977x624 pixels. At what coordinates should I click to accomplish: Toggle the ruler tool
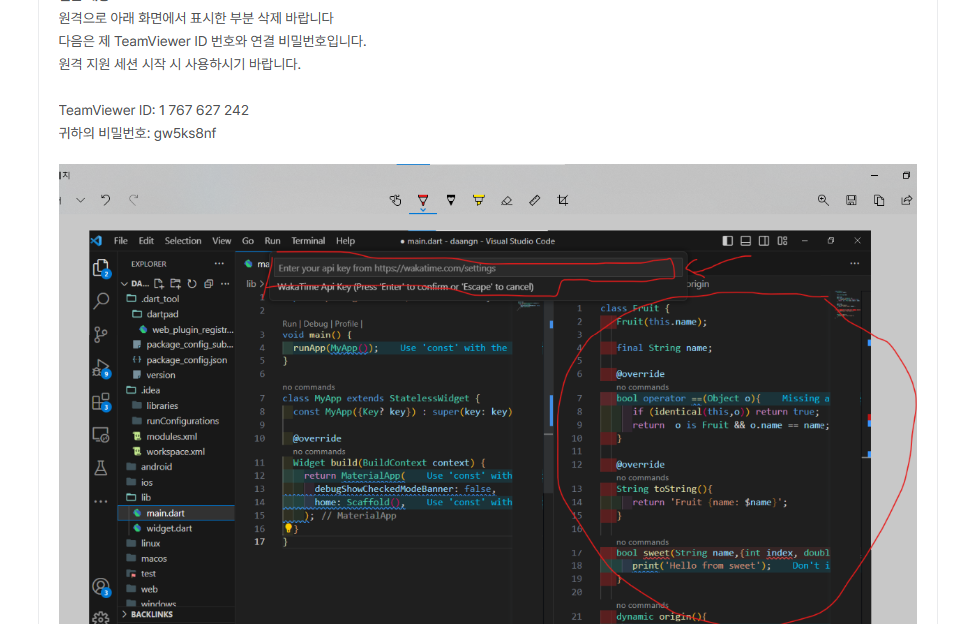[535, 200]
